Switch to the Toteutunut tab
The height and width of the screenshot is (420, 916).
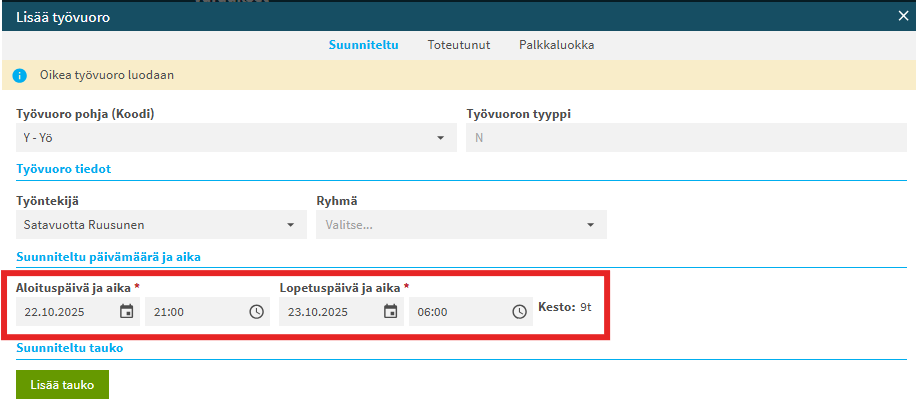click(x=459, y=45)
